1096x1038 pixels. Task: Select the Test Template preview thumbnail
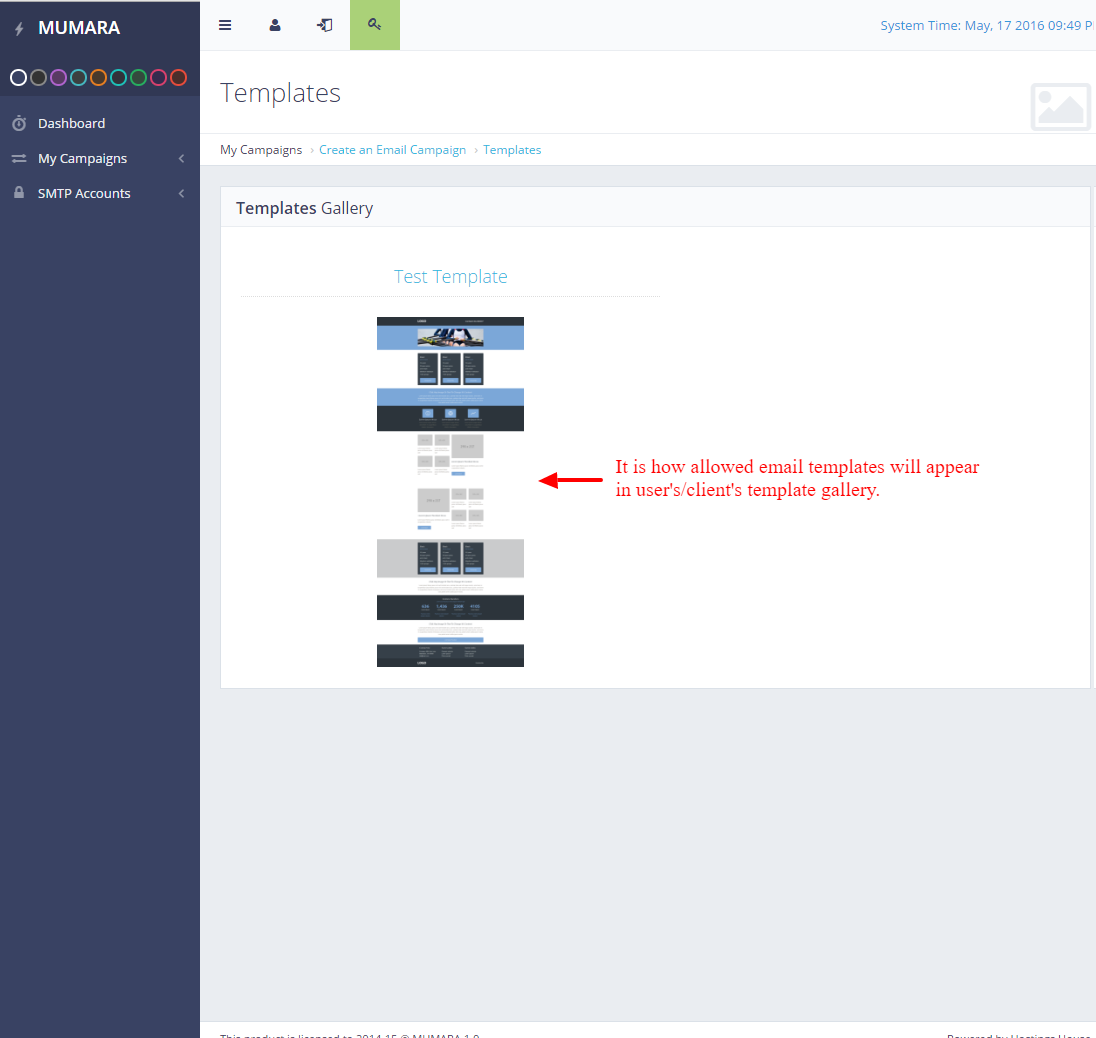coord(450,491)
